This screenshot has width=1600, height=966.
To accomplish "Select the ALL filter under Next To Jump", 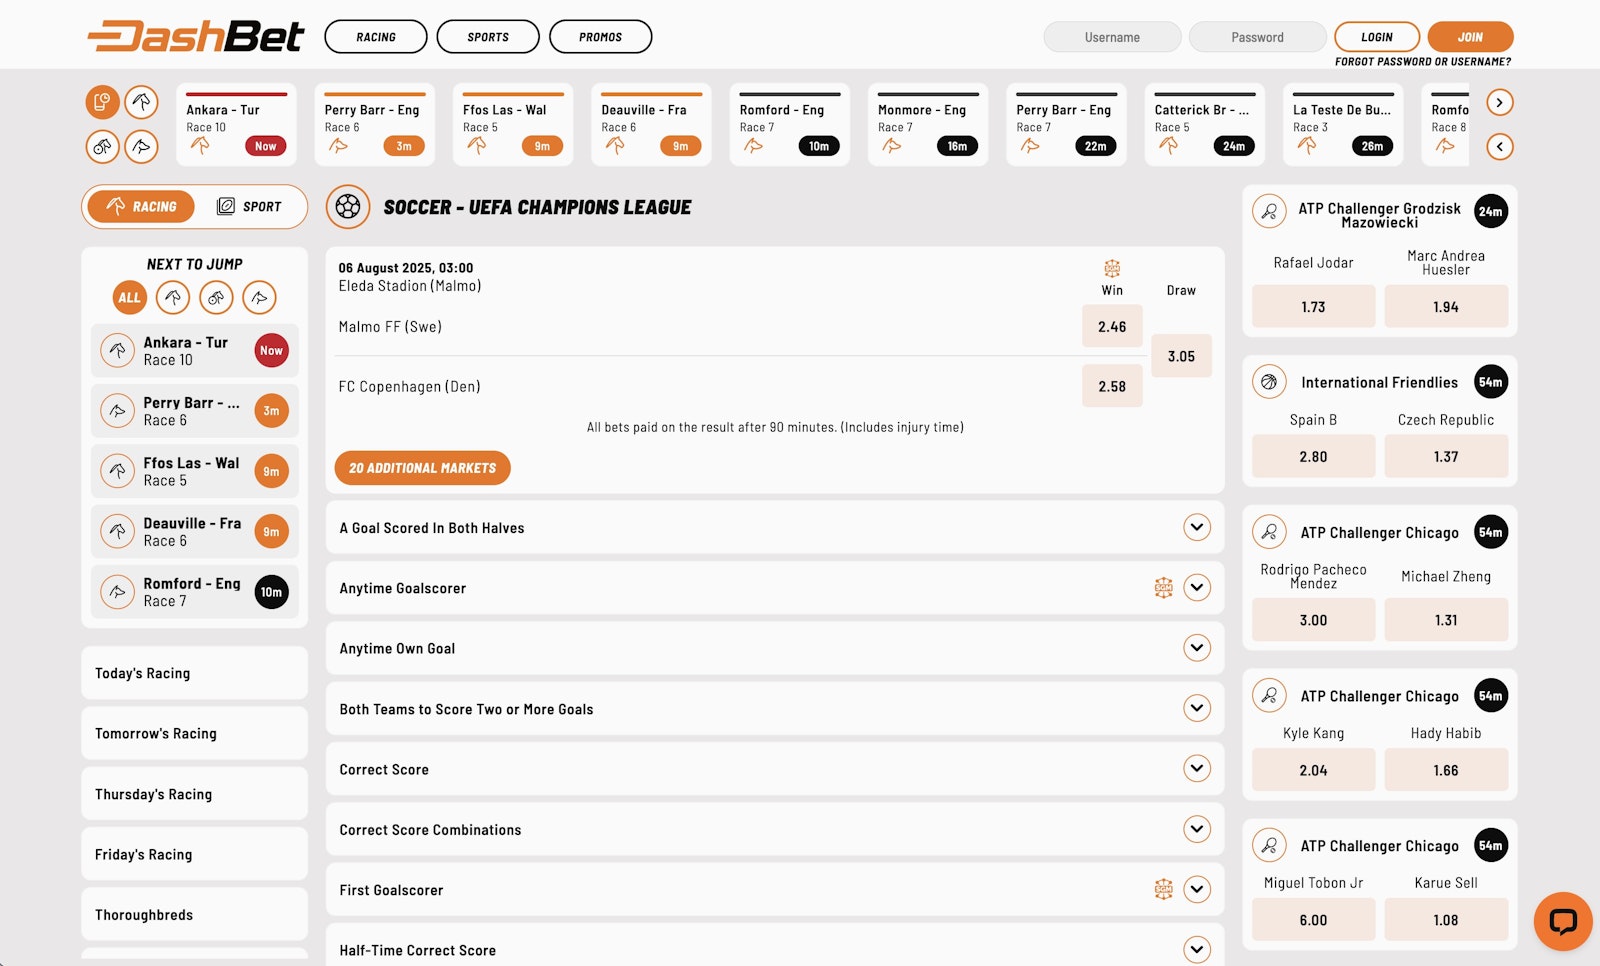I will coord(129,297).
